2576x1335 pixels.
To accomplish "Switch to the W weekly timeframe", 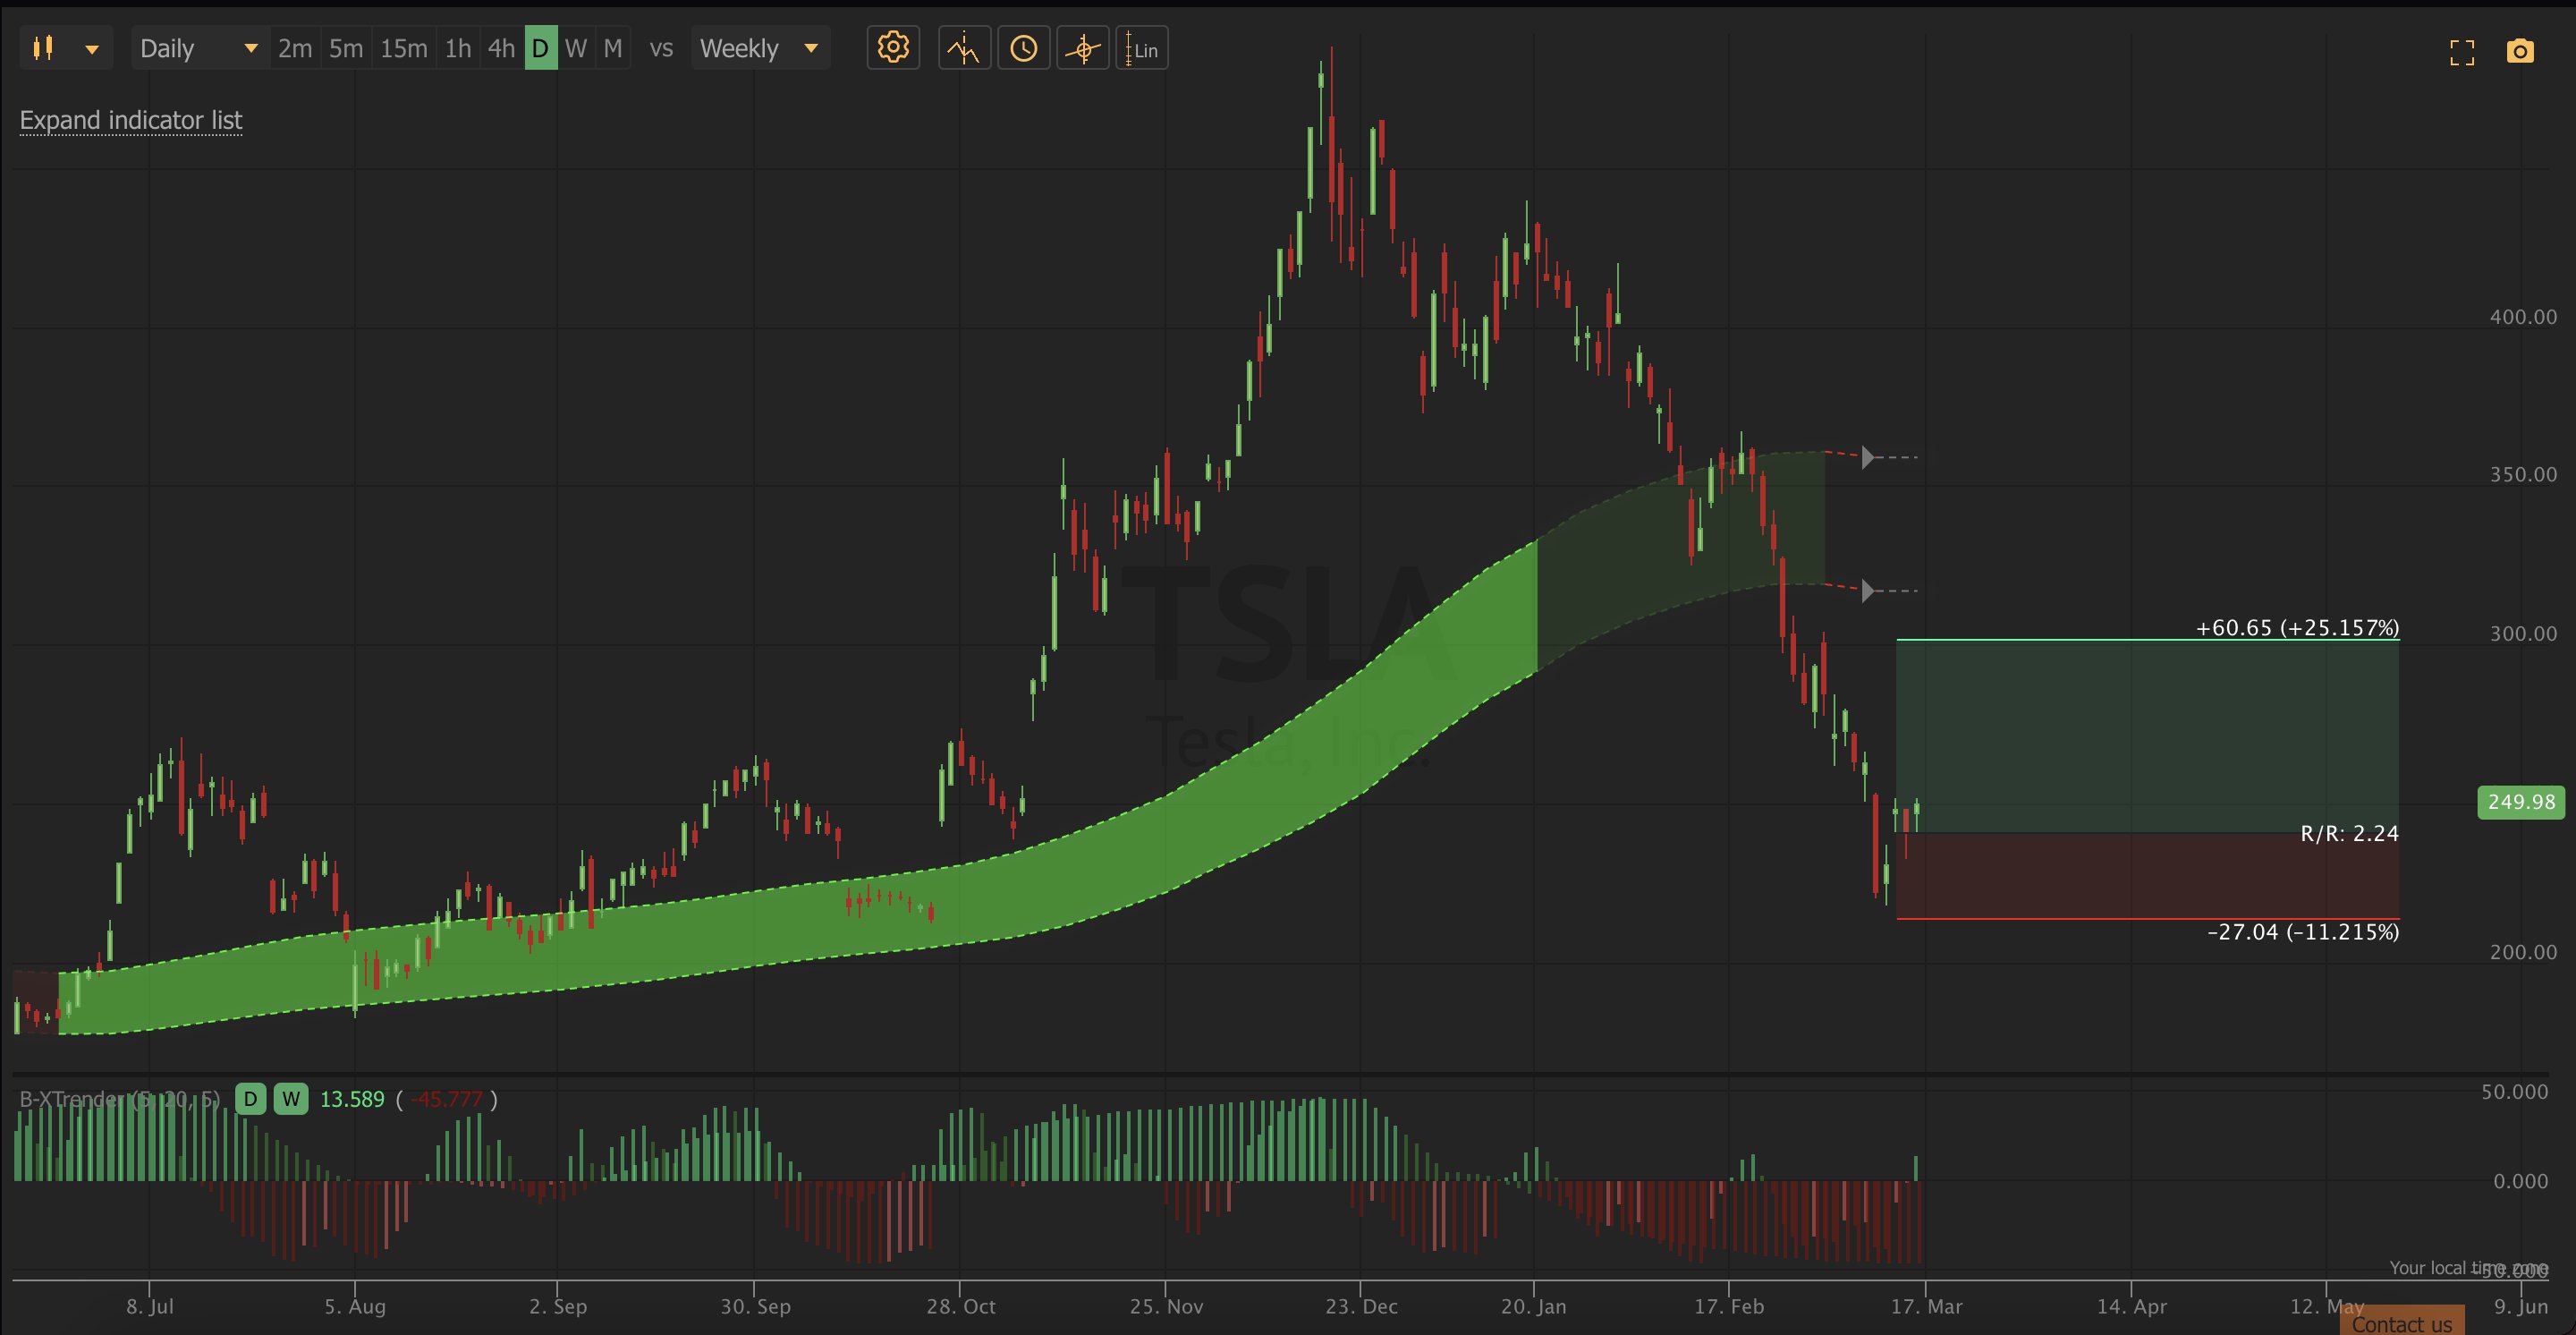I will [576, 48].
